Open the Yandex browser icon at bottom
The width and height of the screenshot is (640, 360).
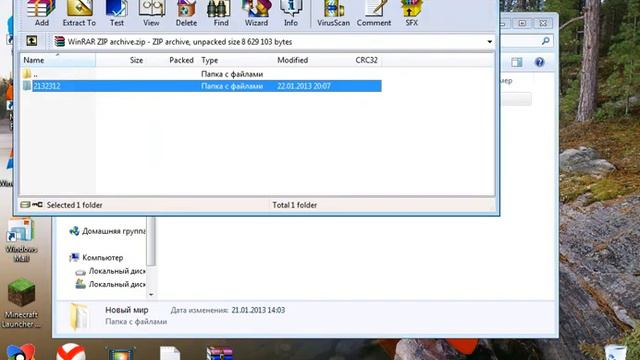click(71, 352)
